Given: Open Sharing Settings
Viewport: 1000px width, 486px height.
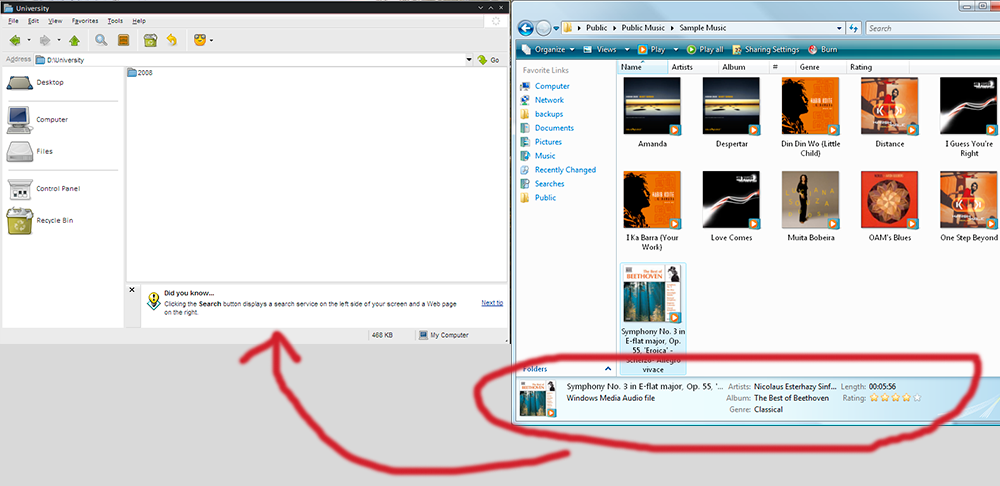Looking at the screenshot, I should (x=765, y=49).
